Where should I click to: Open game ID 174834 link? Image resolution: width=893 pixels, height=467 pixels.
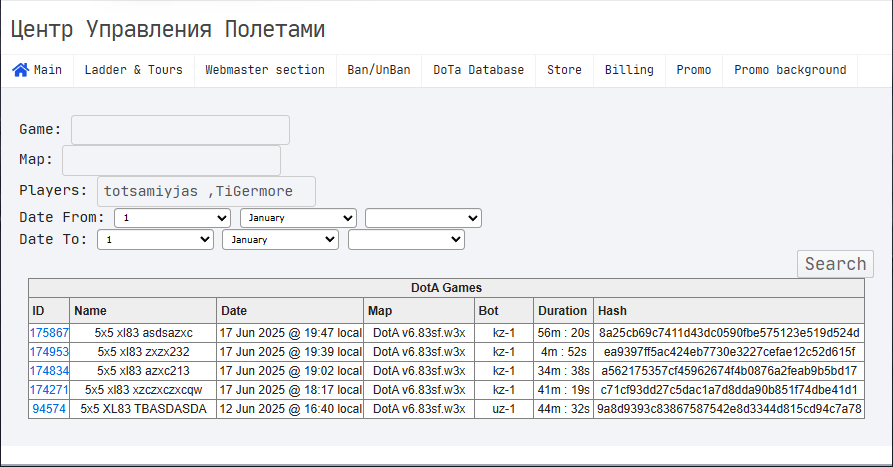click(x=49, y=371)
